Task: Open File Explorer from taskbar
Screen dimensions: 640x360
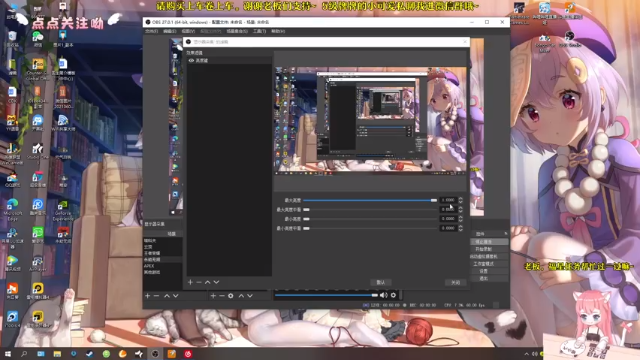Action: [x=57, y=354]
